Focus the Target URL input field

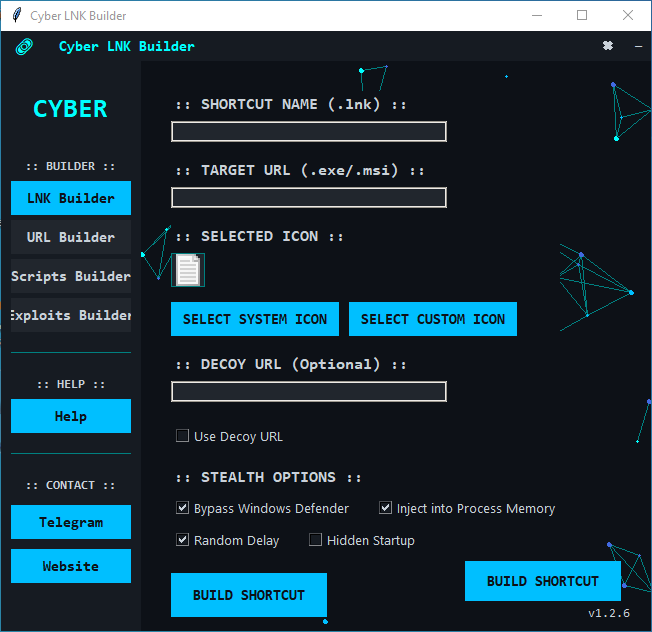(309, 198)
